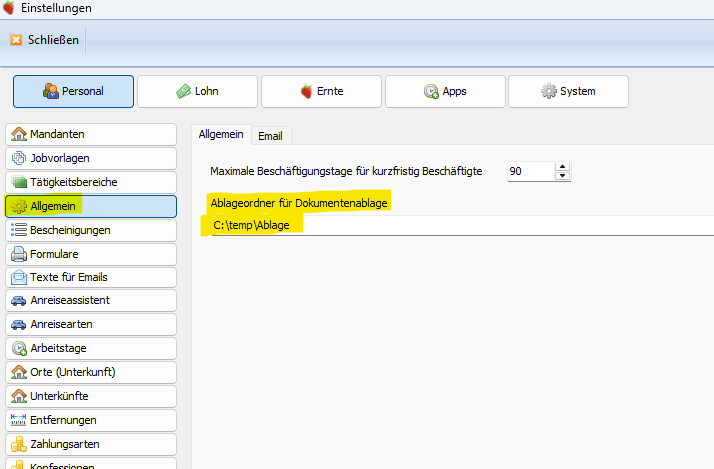Select Tätigkeitsbereiche in the sidebar

90,182
